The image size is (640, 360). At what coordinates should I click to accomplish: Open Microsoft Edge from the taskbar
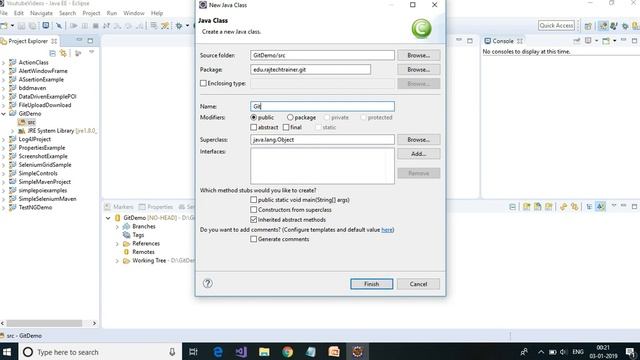coord(218,352)
